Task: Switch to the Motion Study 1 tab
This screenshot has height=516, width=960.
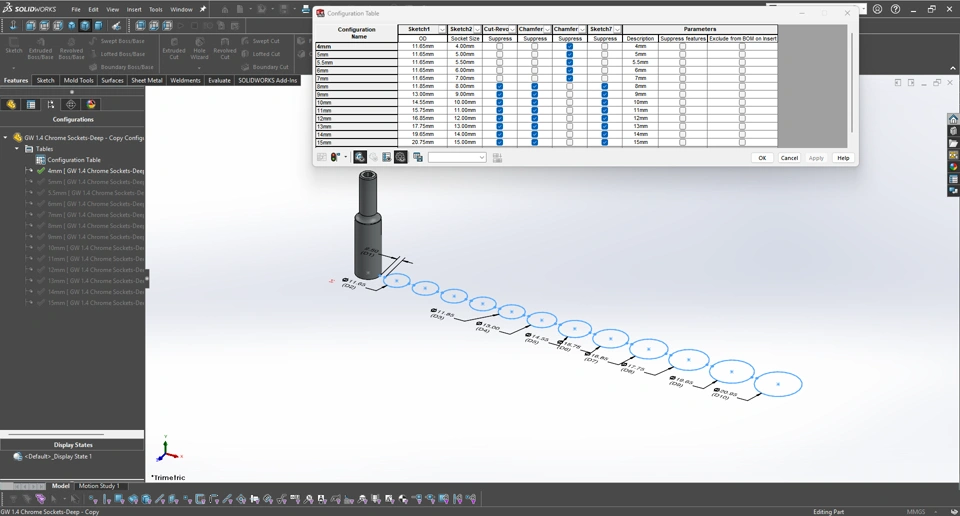Action: (x=99, y=486)
